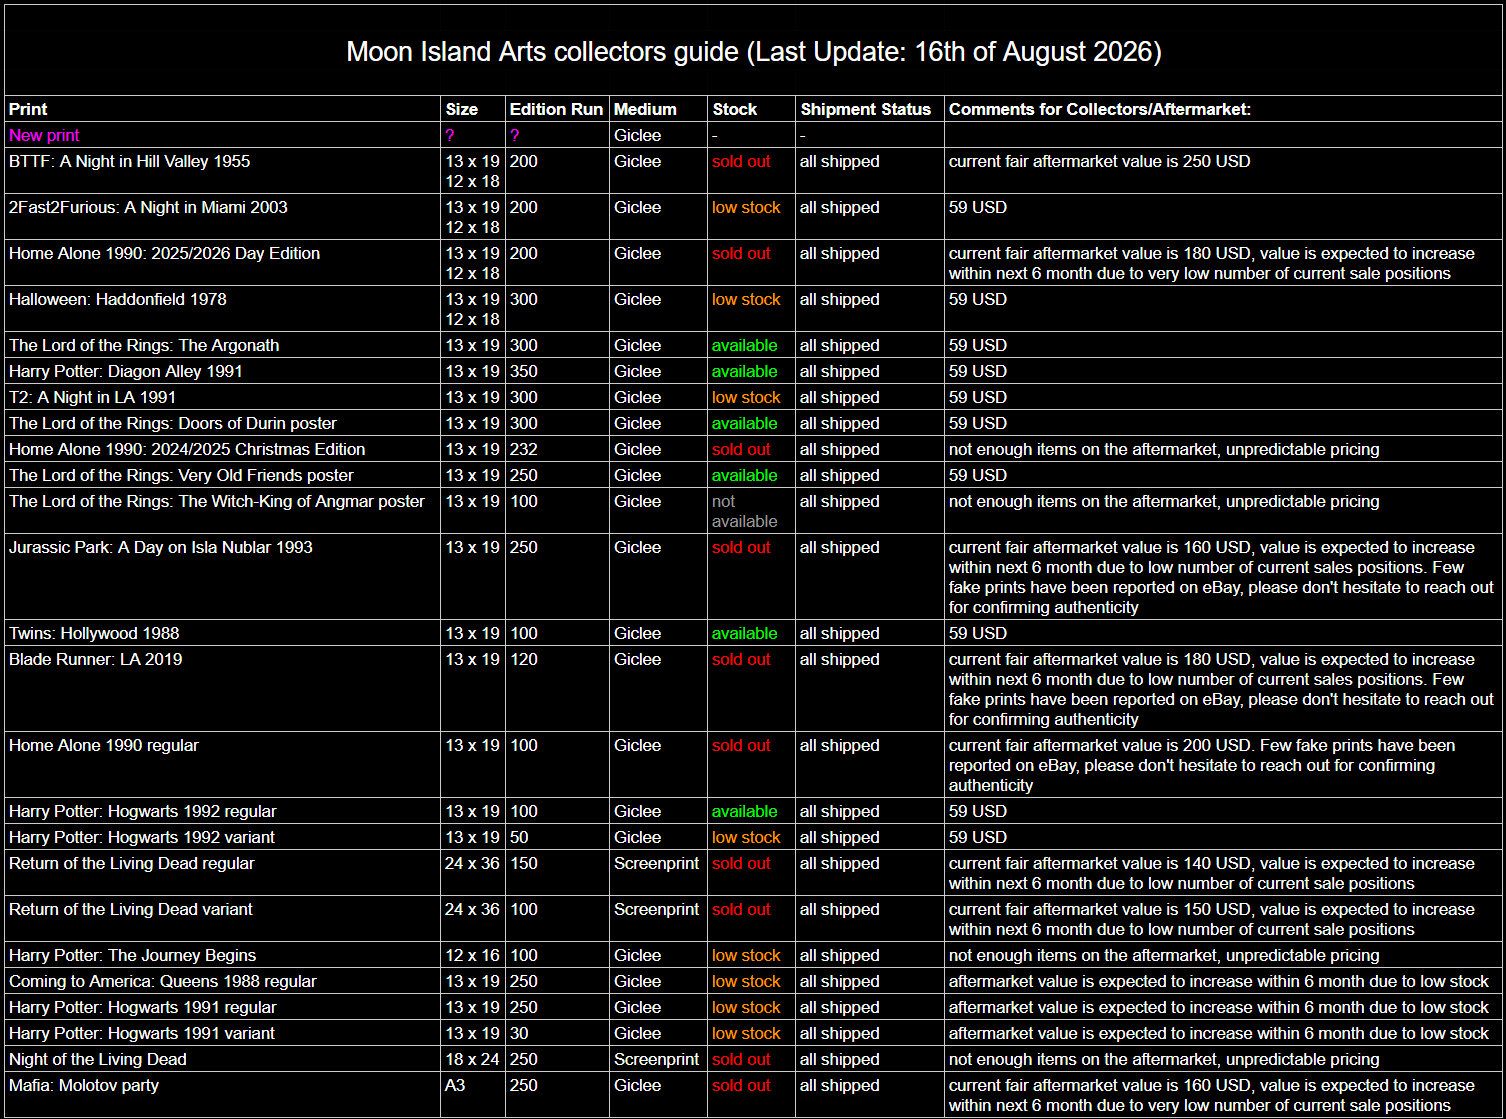The width and height of the screenshot is (1506, 1119).
Task: Click Jurassic Park: A Day on Isla Nublar 1993
Action: point(160,547)
